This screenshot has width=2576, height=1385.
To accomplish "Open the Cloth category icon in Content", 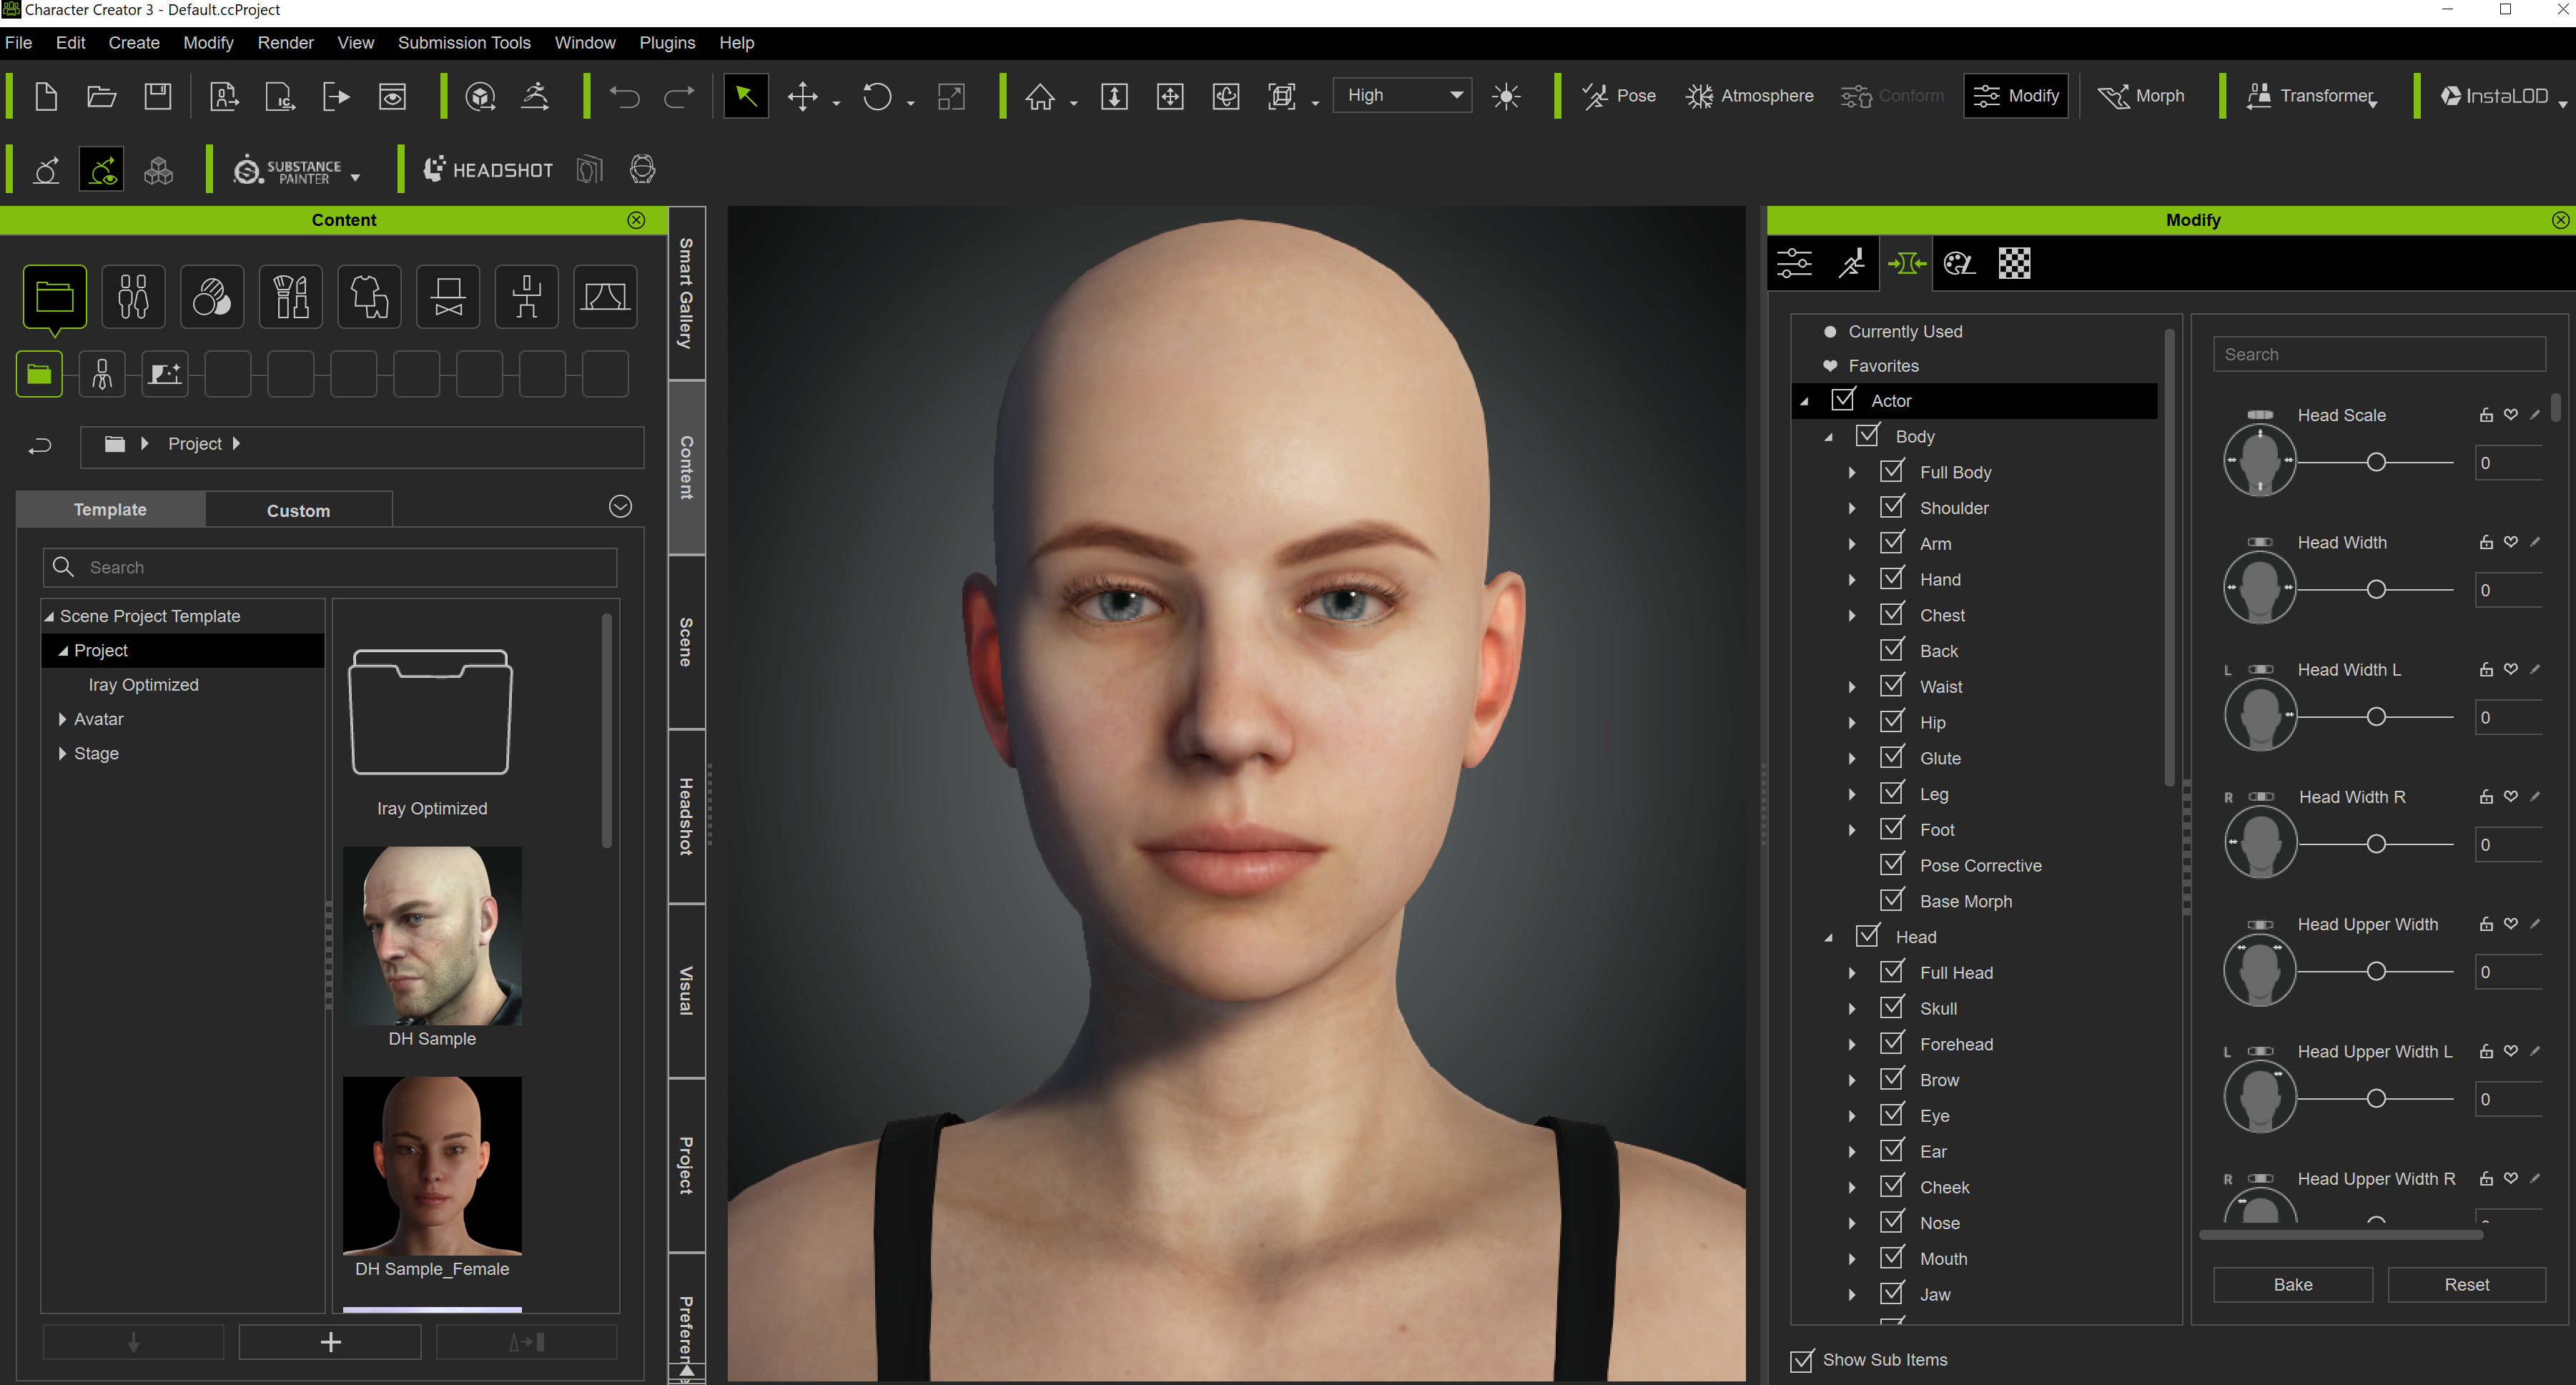I will [369, 296].
